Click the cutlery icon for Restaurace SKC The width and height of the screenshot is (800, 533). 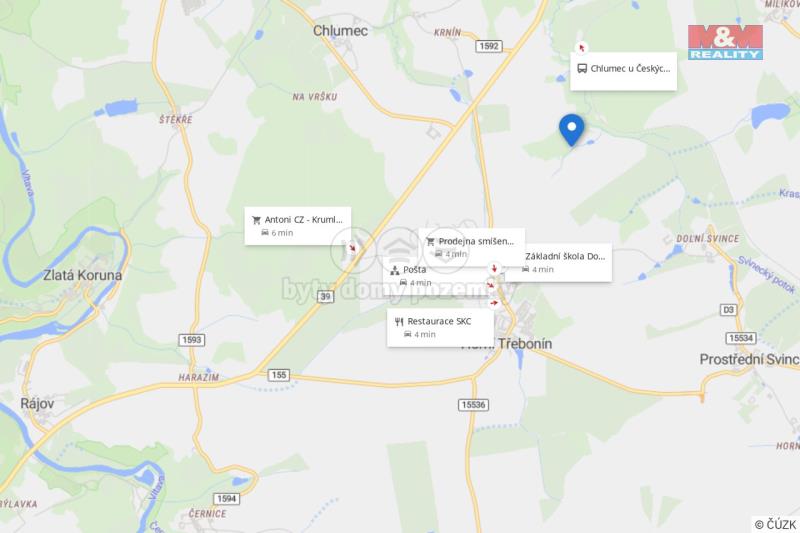[399, 322]
